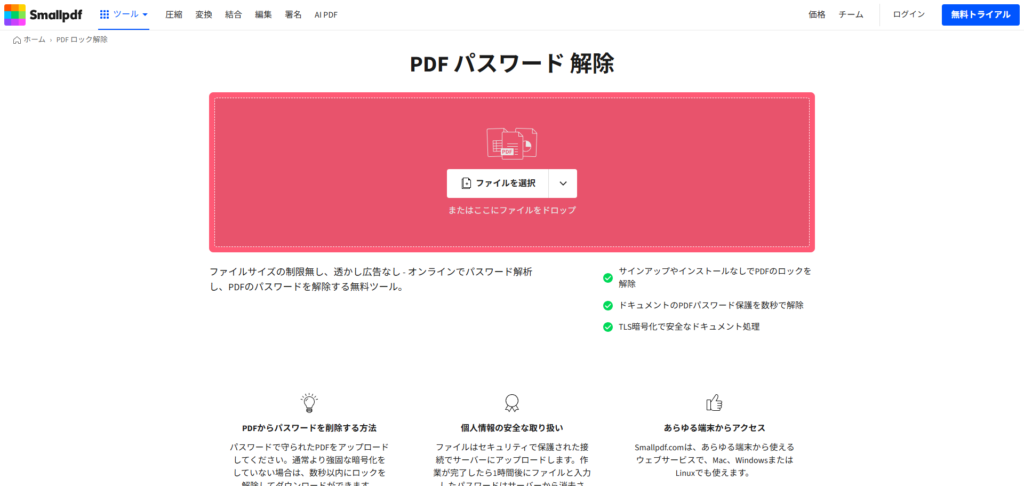The height and width of the screenshot is (486, 1024).
Task: Click the PDF documents icon in drop zone
Action: pos(511,143)
